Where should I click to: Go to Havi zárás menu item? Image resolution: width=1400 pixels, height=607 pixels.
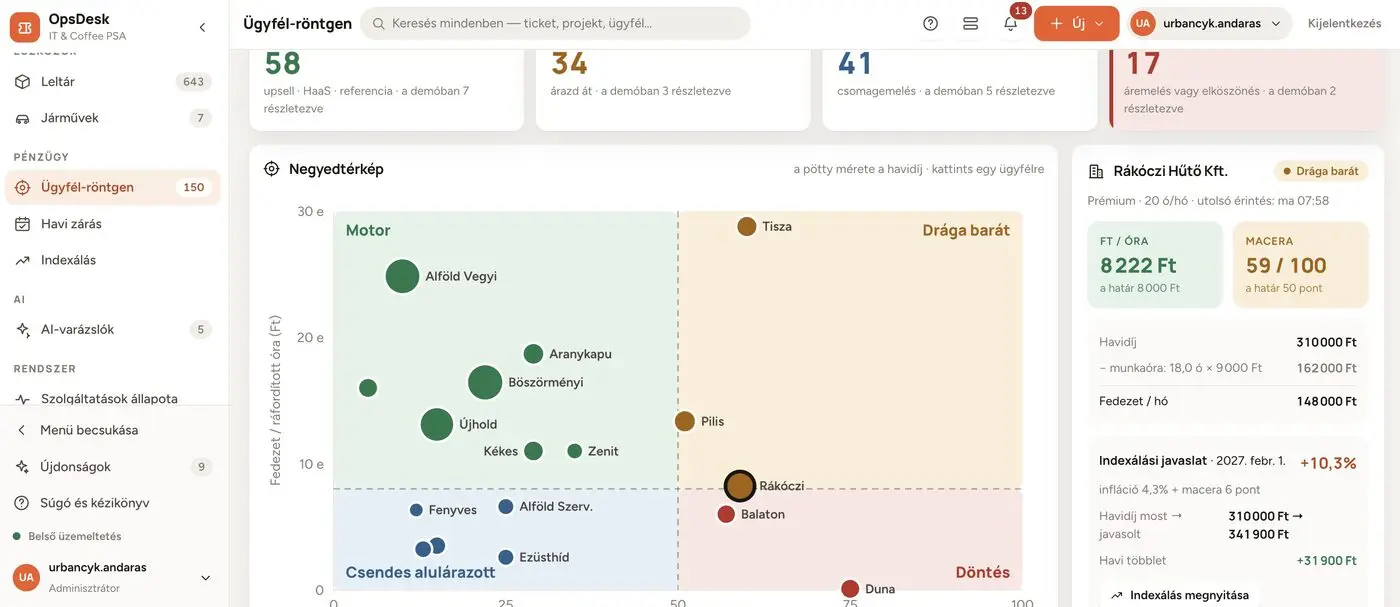(113, 224)
